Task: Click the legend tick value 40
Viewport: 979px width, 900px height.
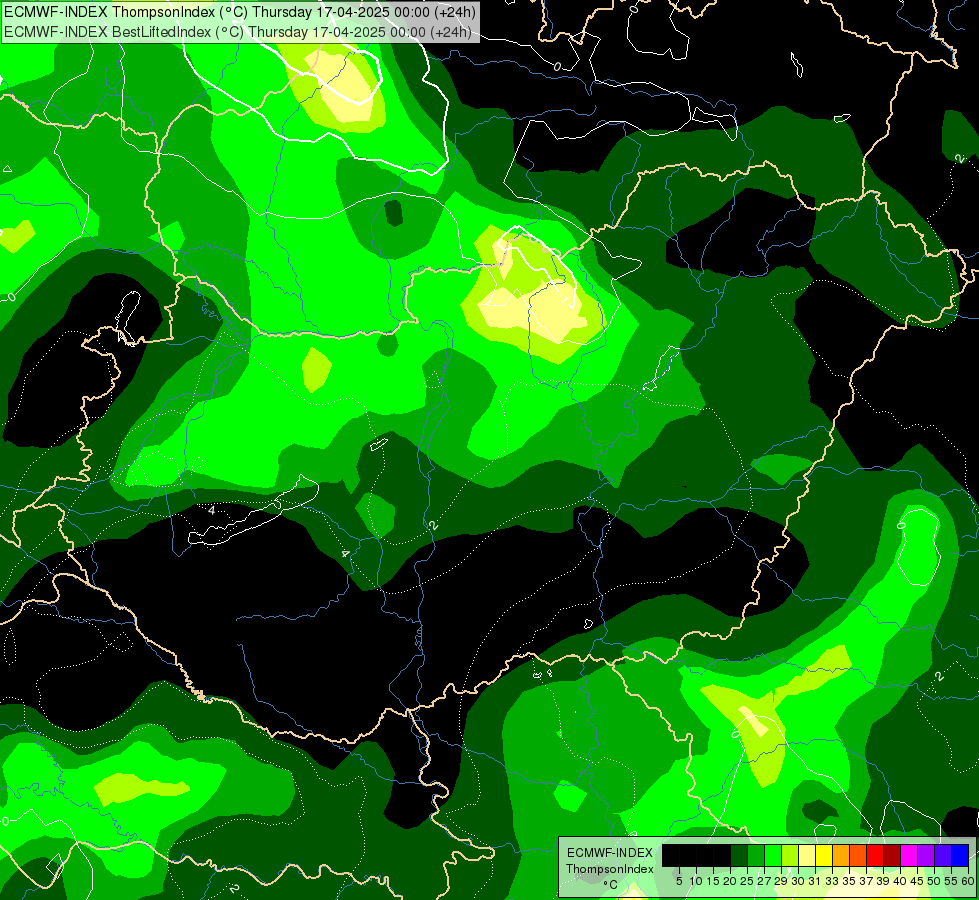Action: [x=900, y=881]
